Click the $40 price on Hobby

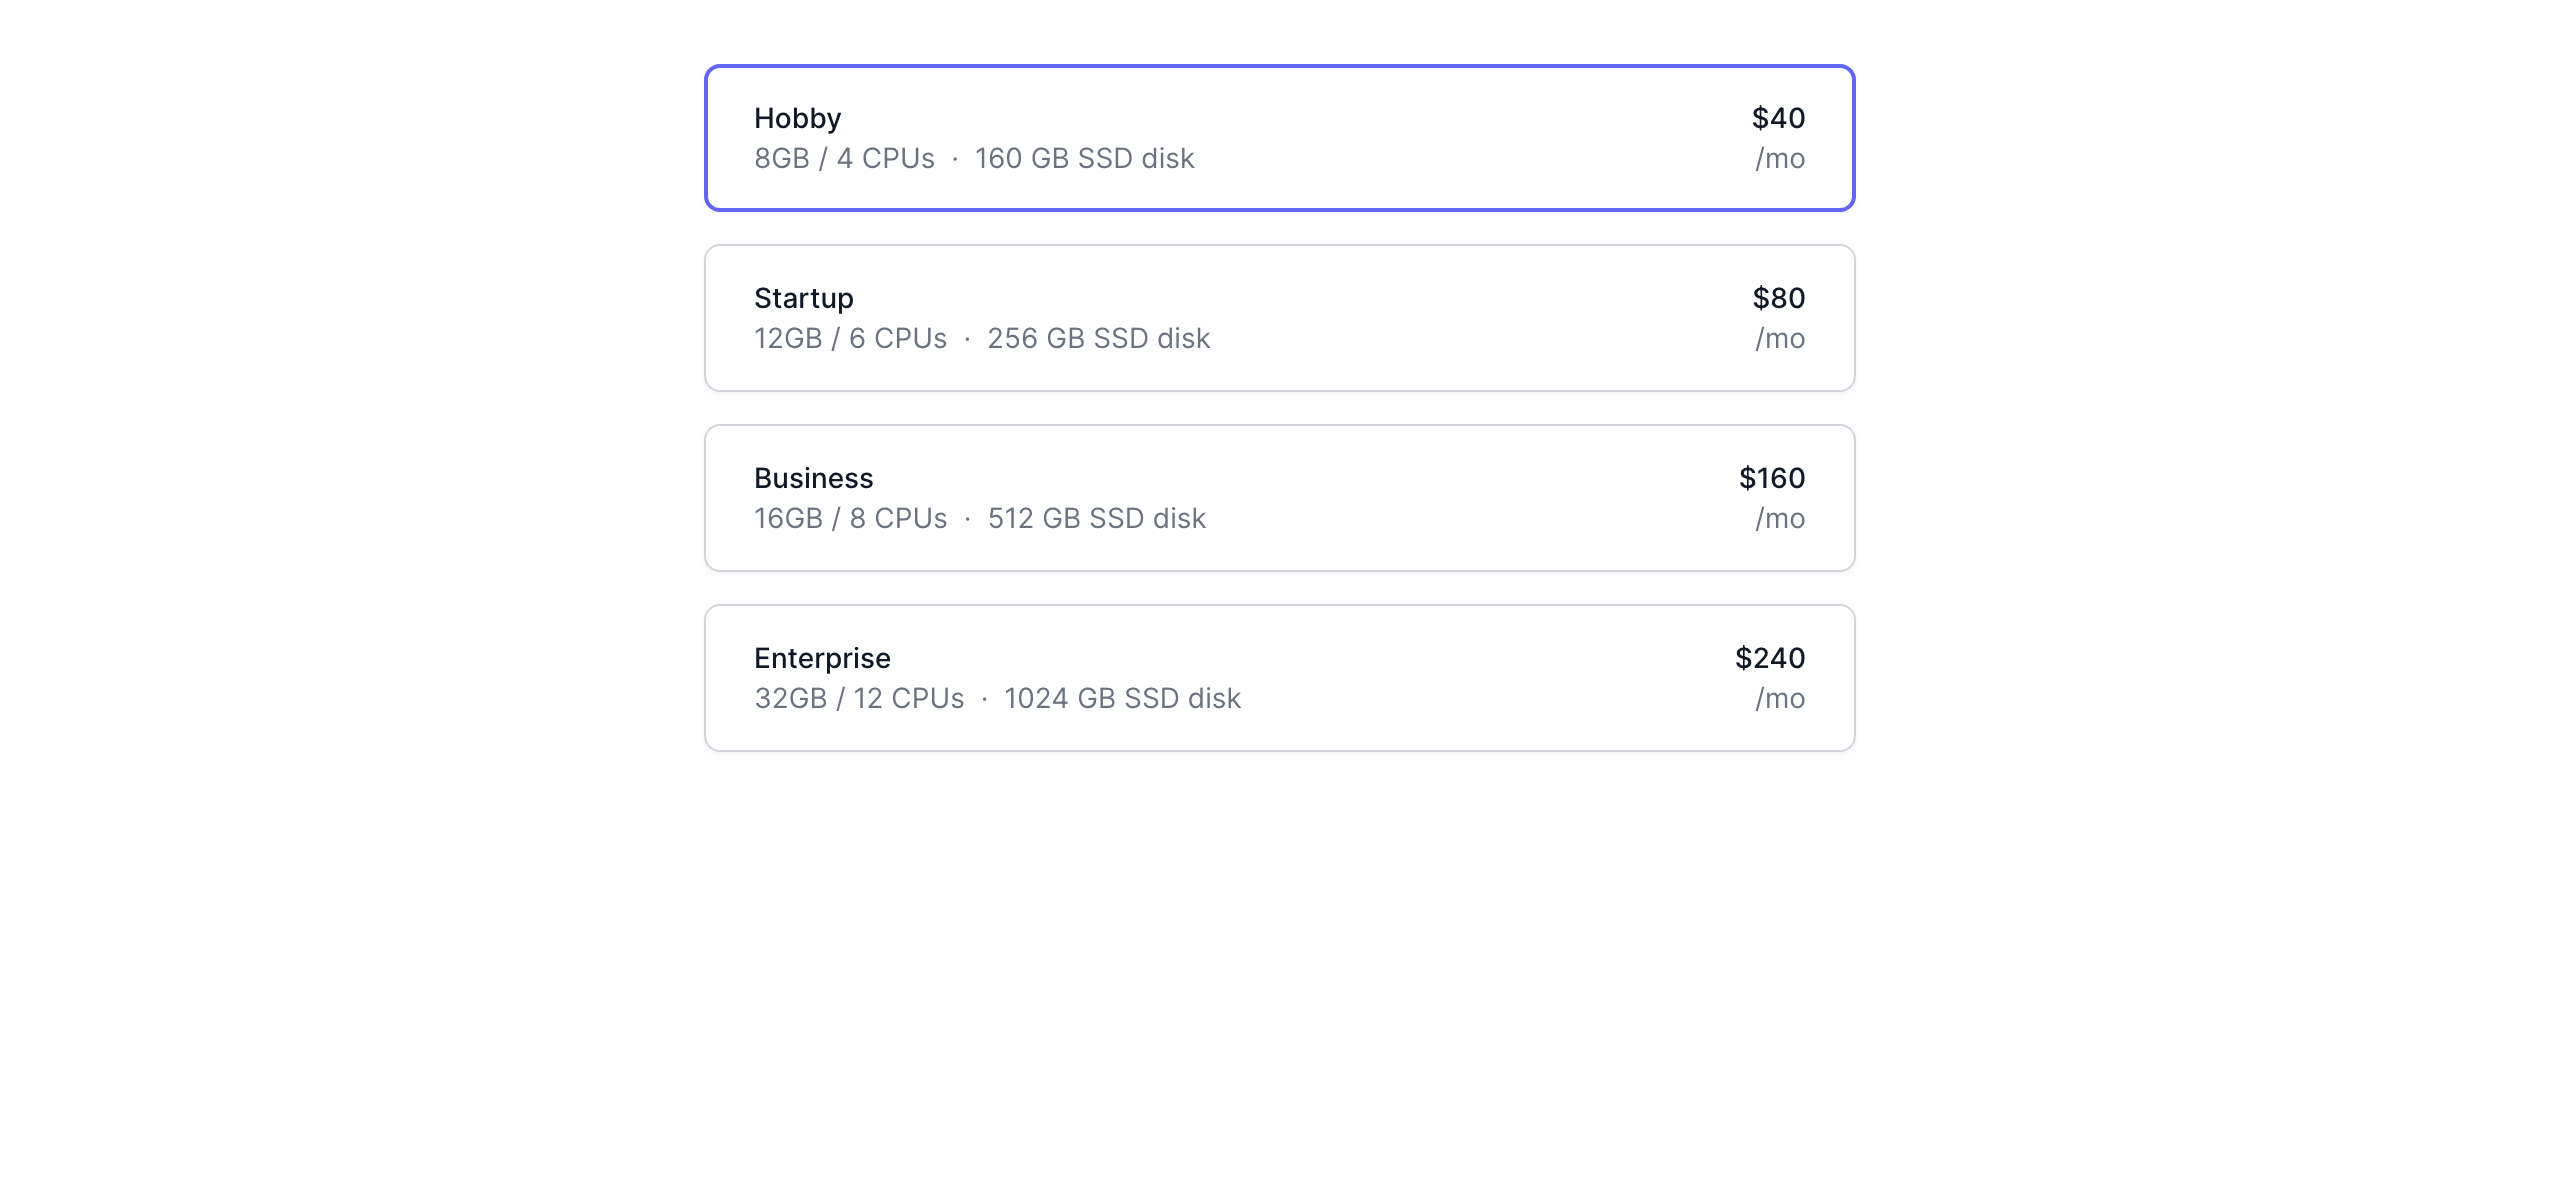point(1778,118)
